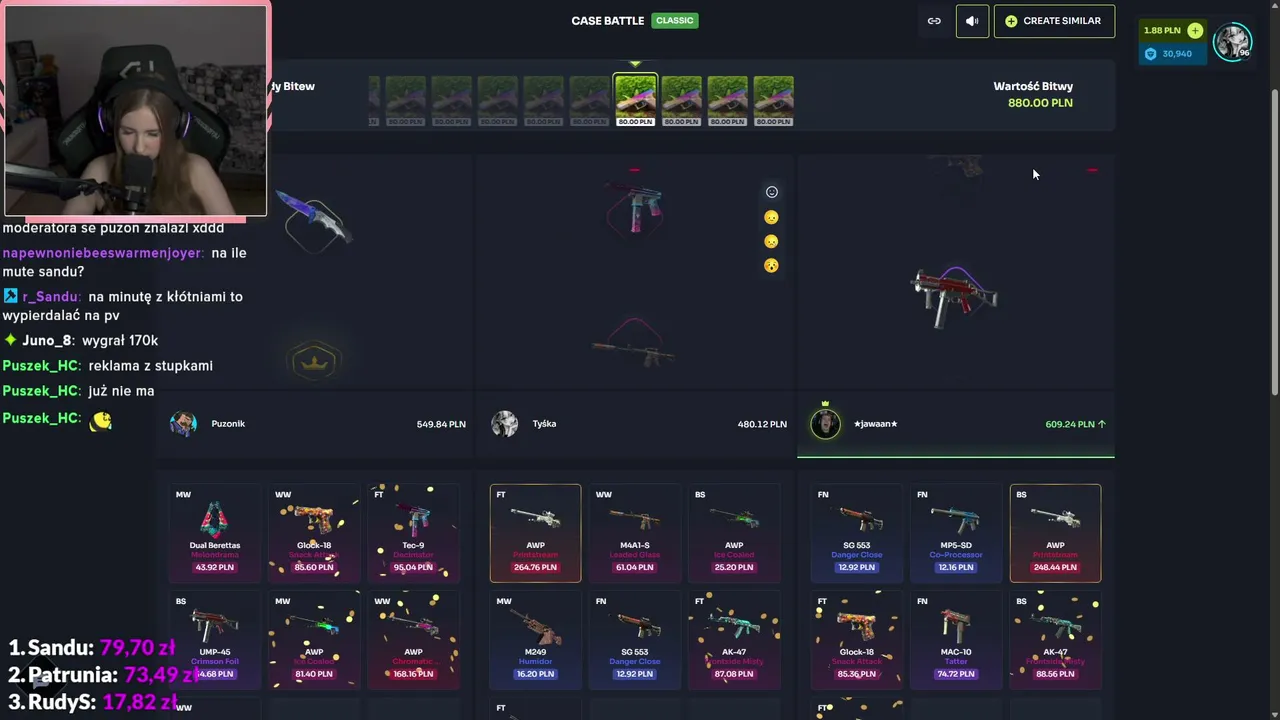Open the outlined smiley emoji picker
The width and height of the screenshot is (1280, 720).
[771, 192]
